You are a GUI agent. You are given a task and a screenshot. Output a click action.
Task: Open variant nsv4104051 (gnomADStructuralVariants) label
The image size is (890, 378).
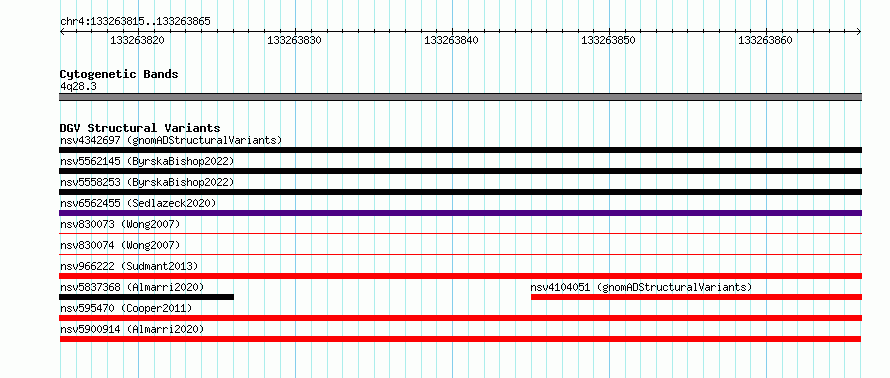(641, 287)
